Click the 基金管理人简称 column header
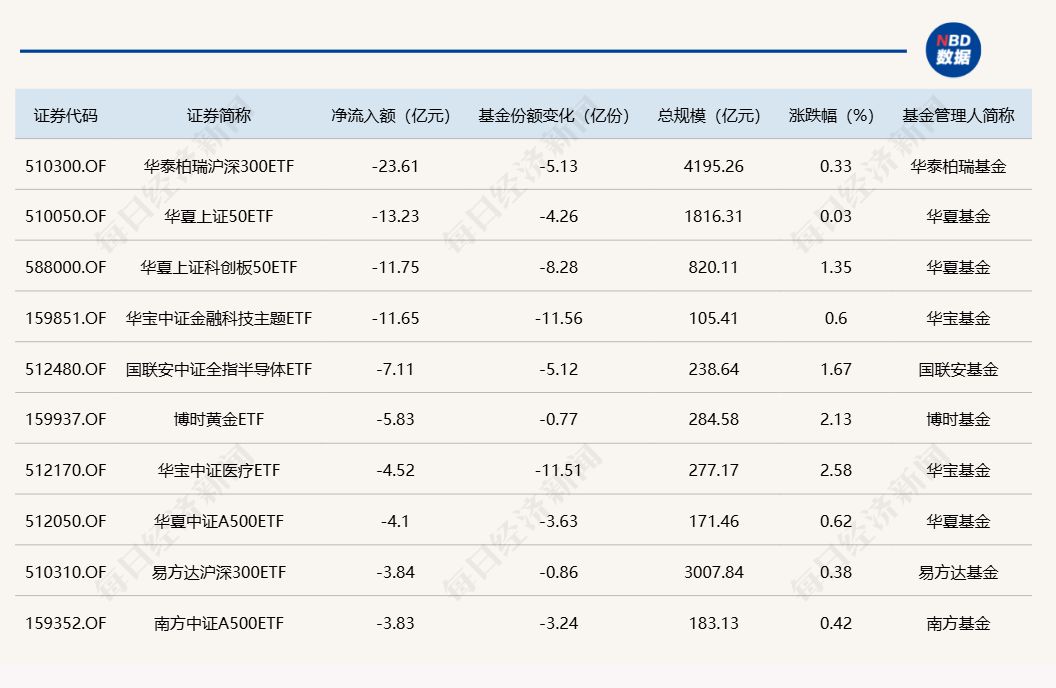This screenshot has width=1056, height=688. pyautogui.click(x=958, y=115)
